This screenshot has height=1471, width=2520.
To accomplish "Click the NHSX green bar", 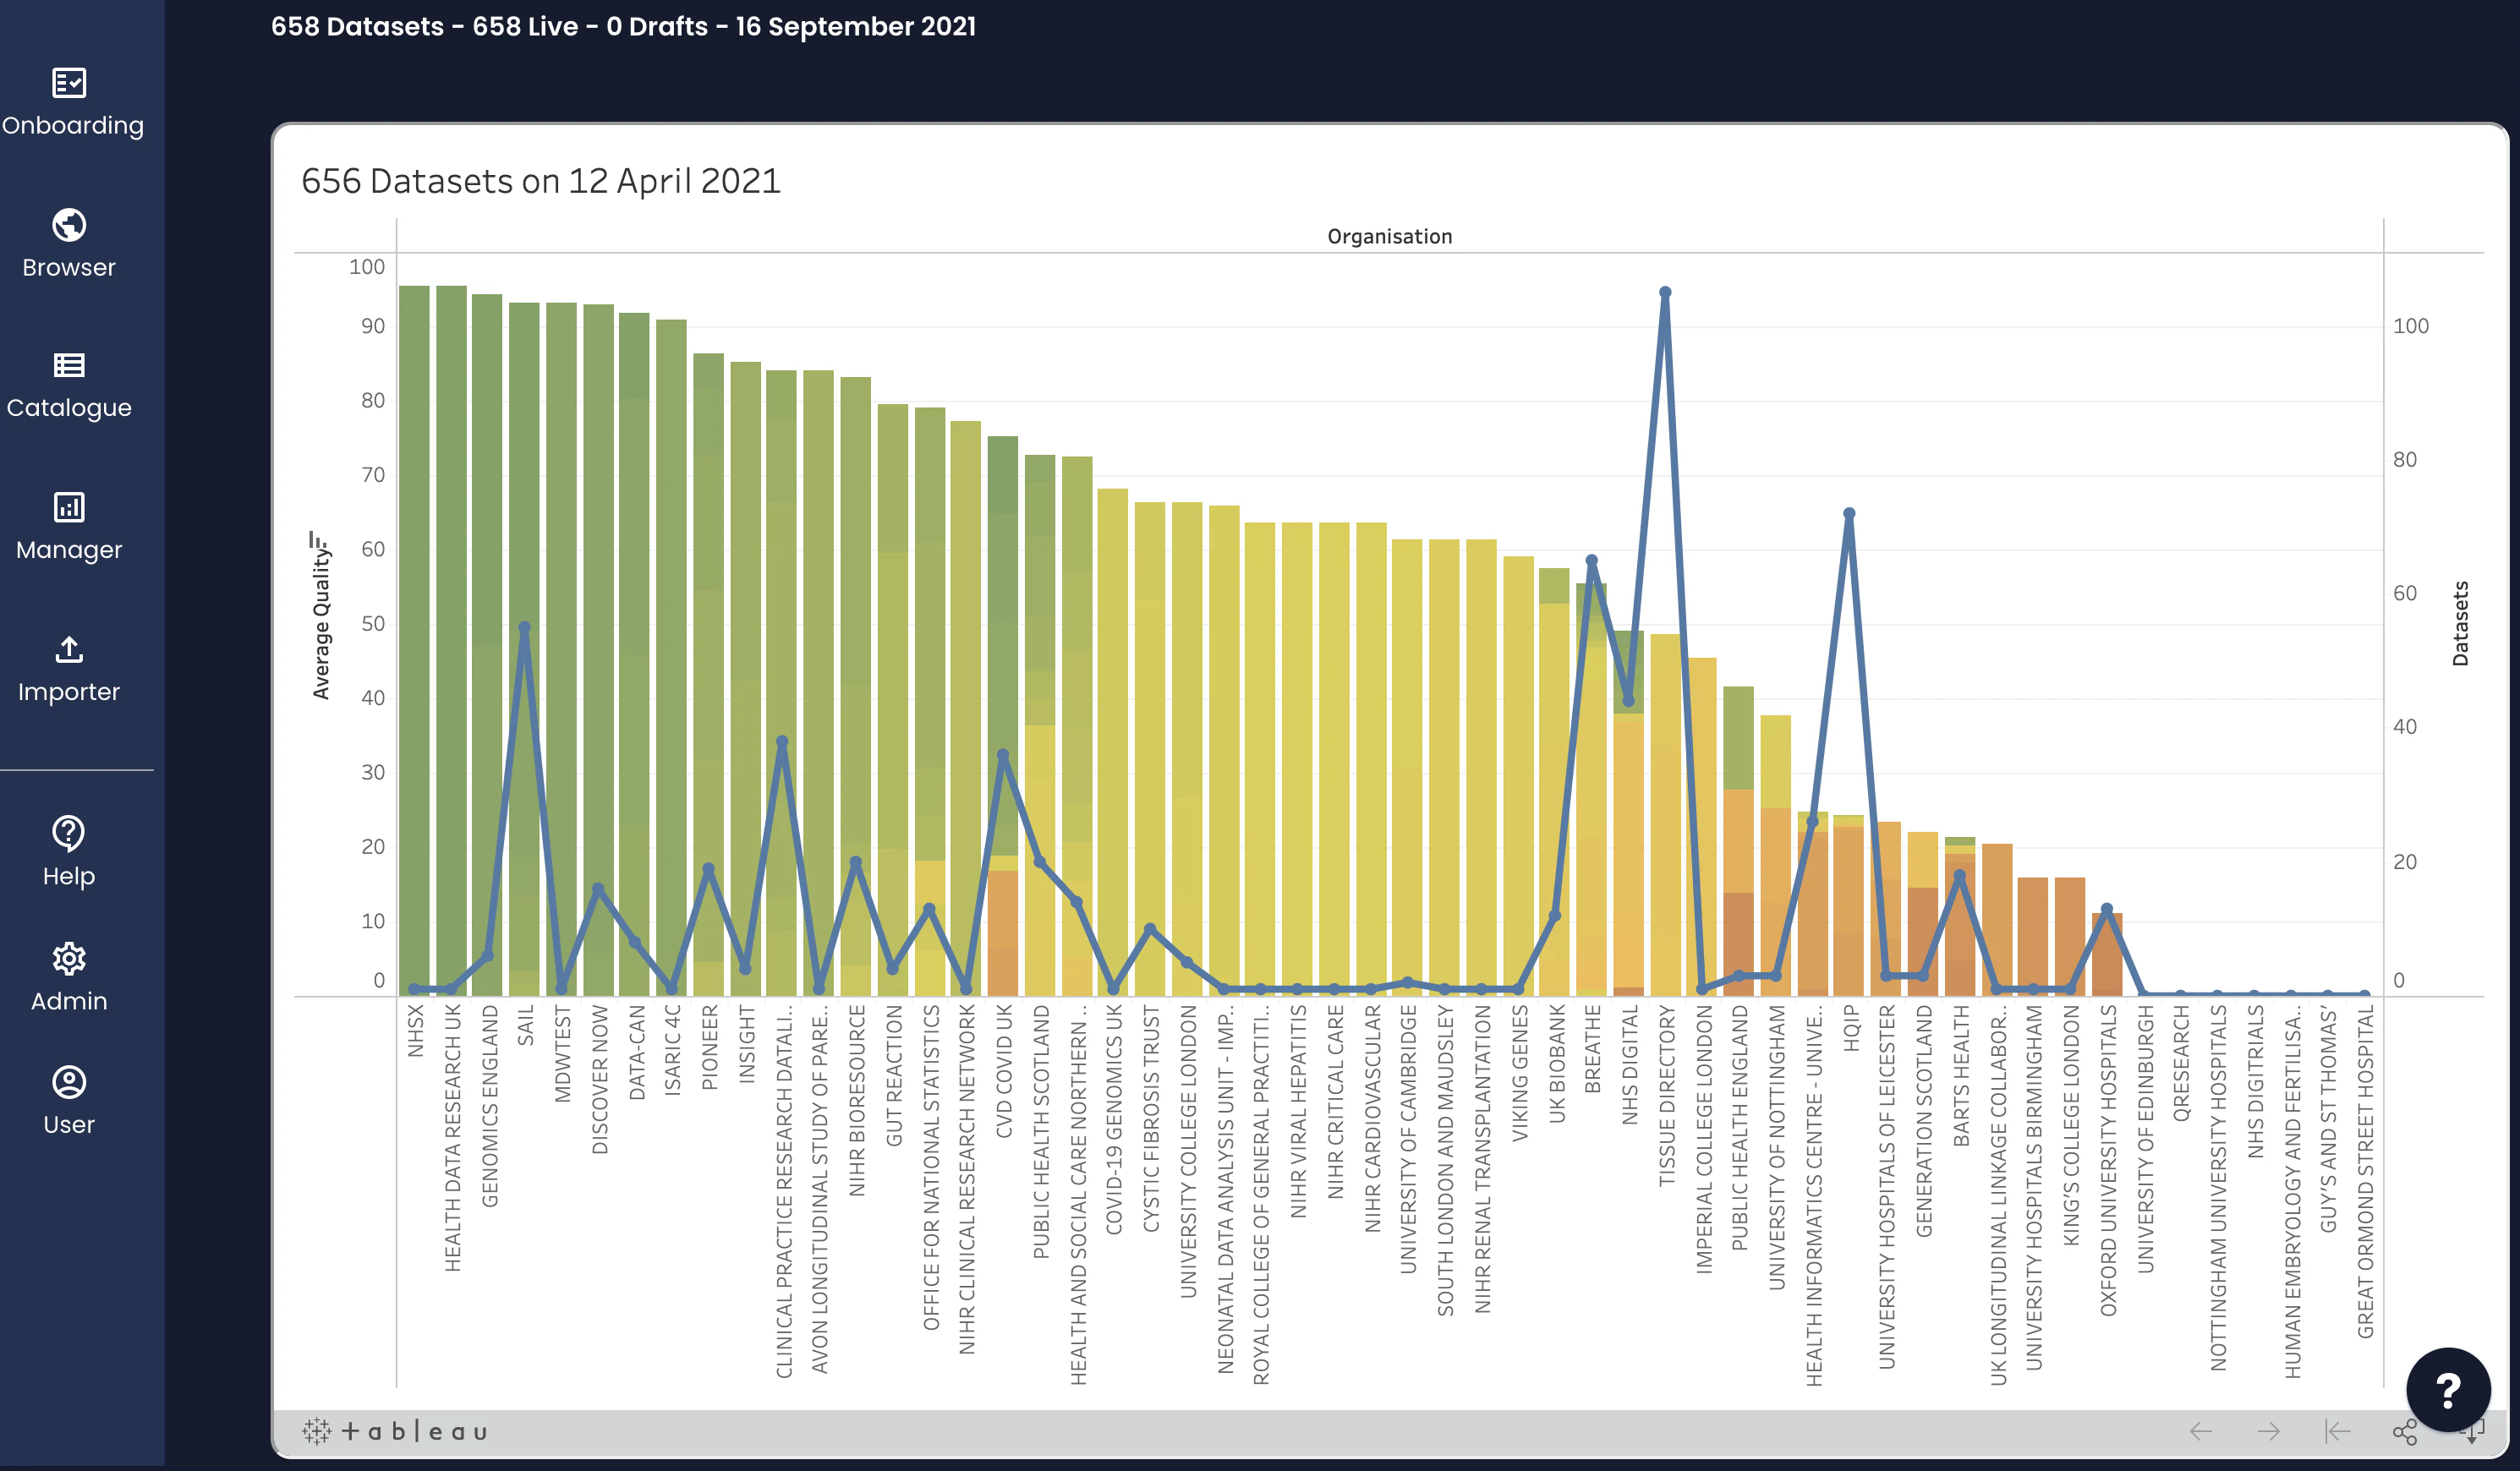I will (x=414, y=640).
